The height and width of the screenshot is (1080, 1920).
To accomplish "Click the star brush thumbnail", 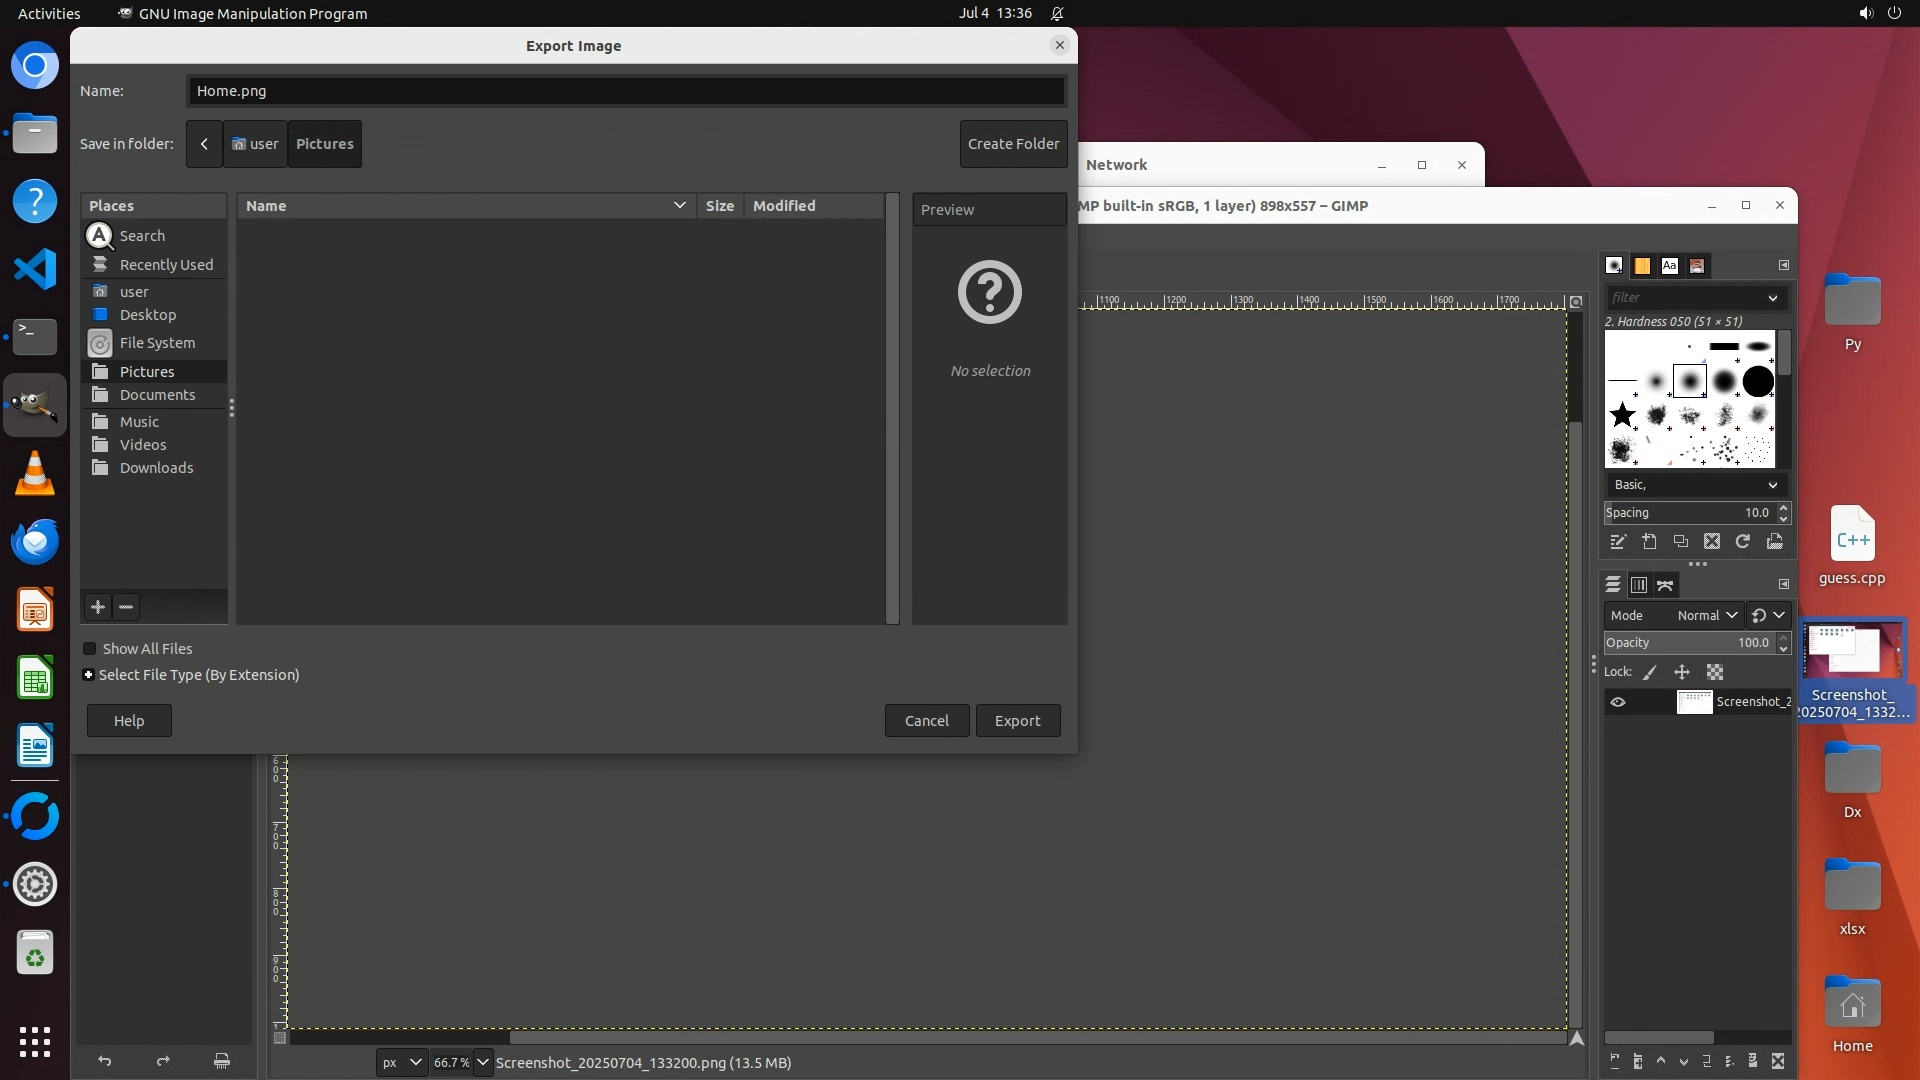I will (1622, 414).
